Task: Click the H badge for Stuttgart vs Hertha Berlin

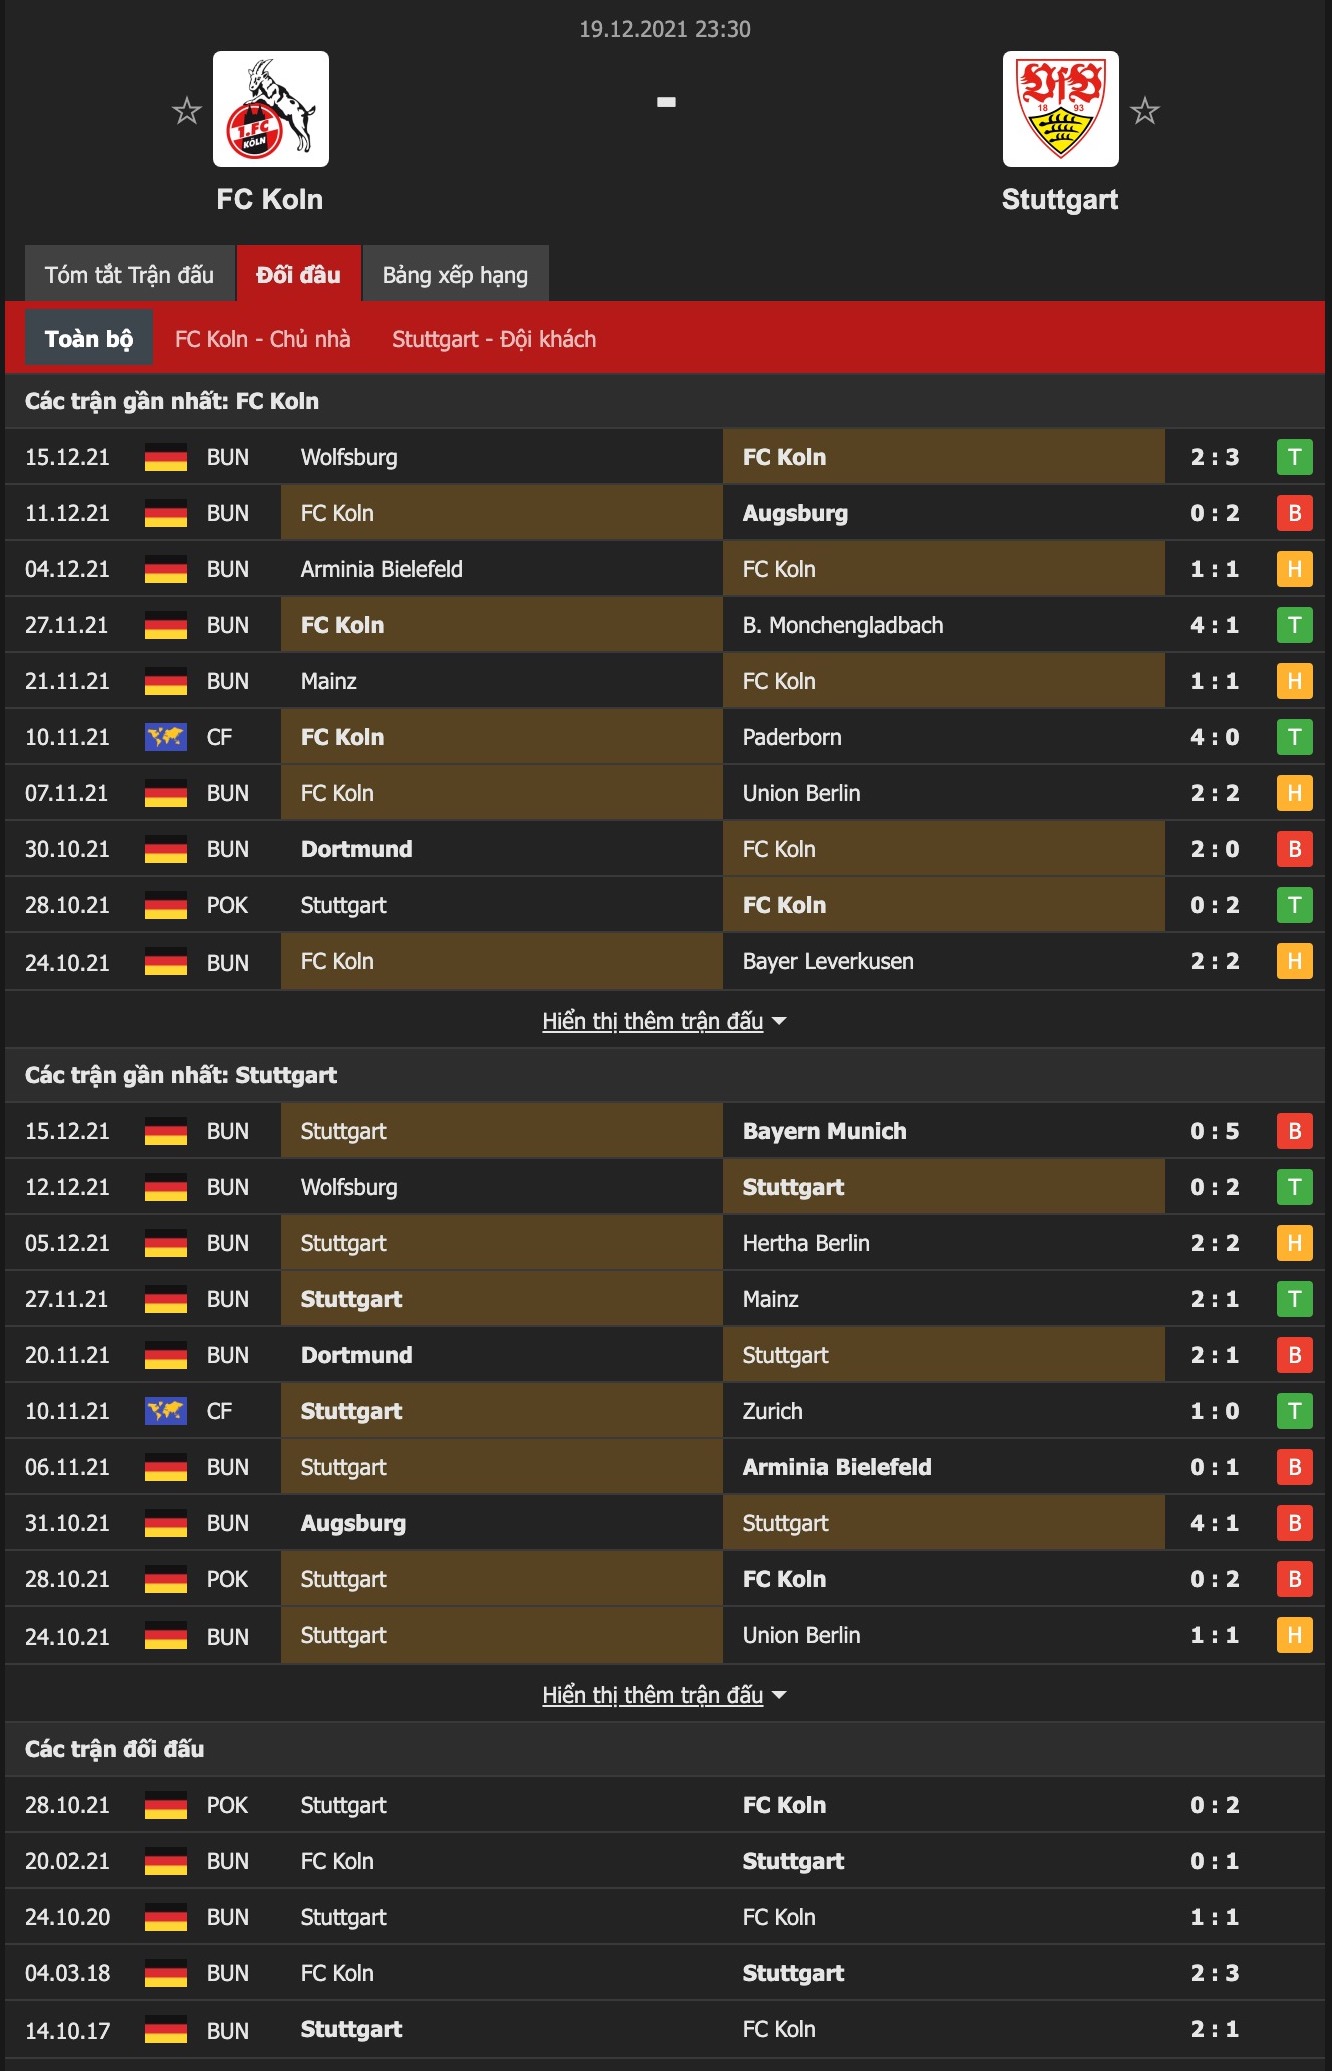Action: pyautogui.click(x=1295, y=1243)
